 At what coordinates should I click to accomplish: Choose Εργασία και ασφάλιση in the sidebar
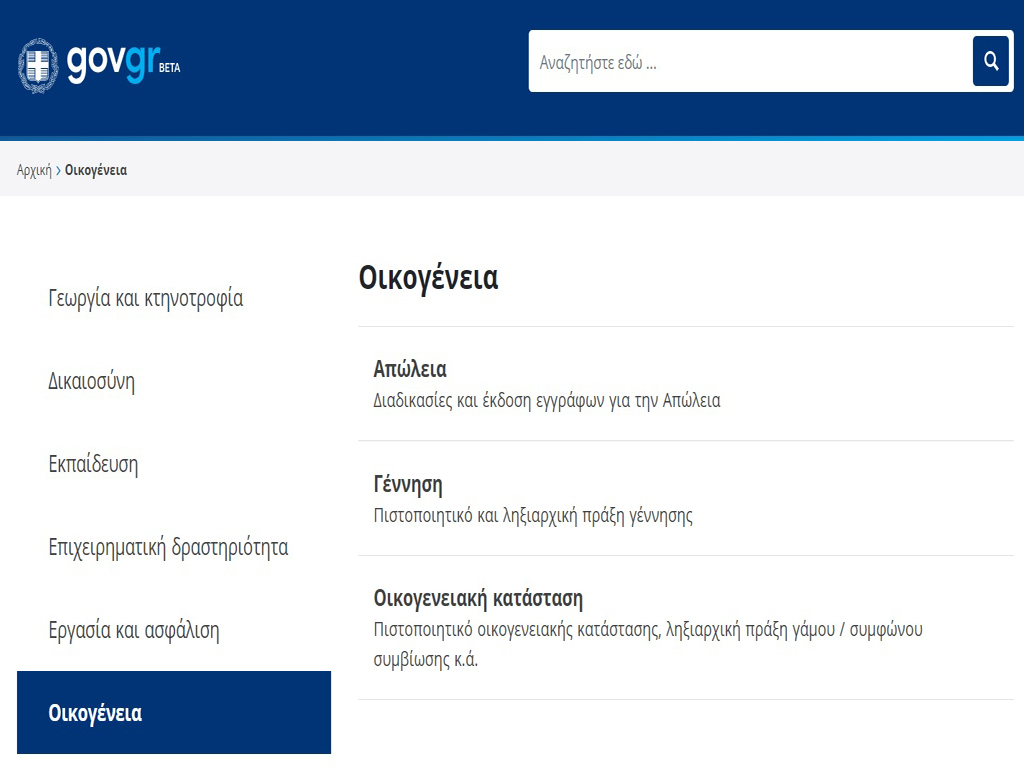coord(134,631)
